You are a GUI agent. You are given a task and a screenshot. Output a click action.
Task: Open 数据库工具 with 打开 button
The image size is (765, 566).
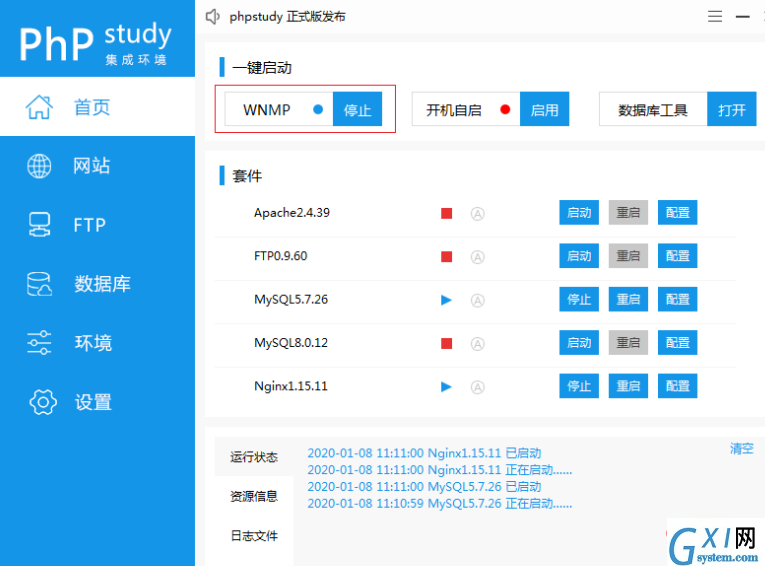[731, 109]
